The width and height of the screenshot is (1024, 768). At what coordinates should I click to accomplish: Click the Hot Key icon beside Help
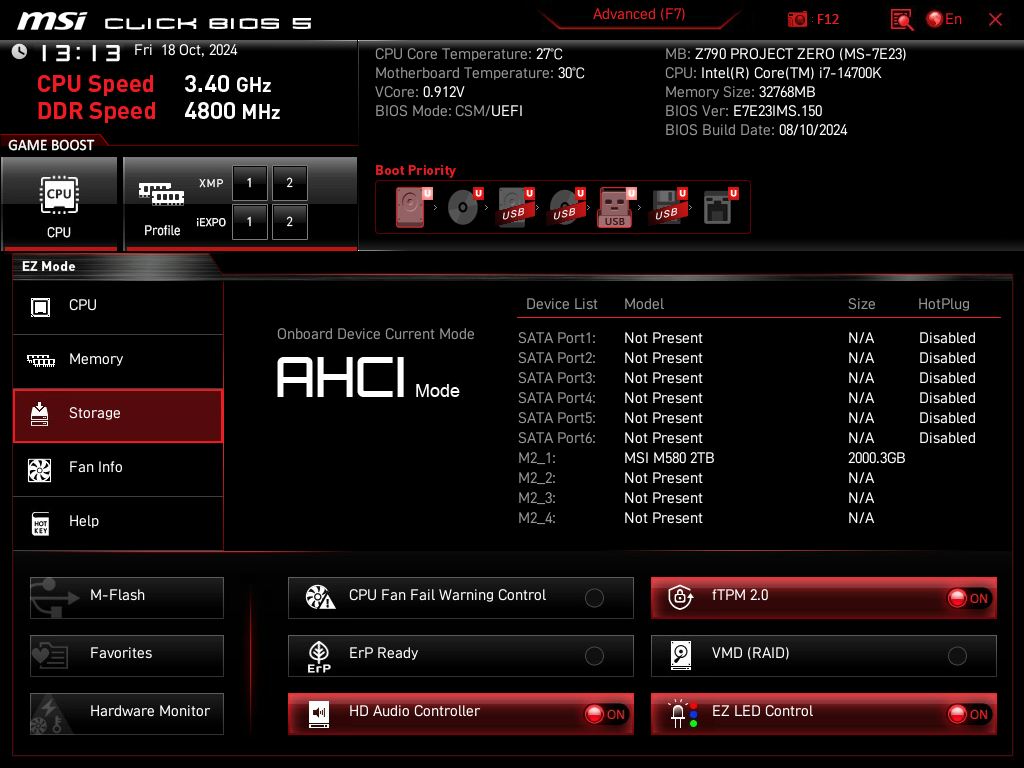(x=40, y=524)
